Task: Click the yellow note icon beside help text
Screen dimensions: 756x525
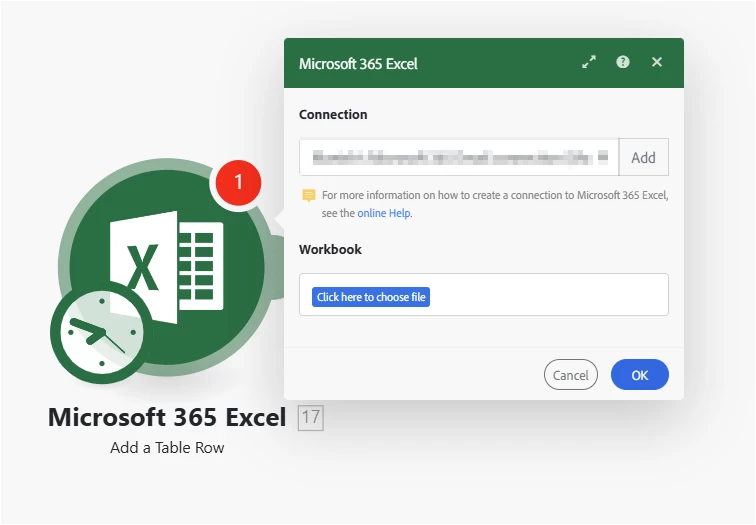Action: click(x=309, y=195)
